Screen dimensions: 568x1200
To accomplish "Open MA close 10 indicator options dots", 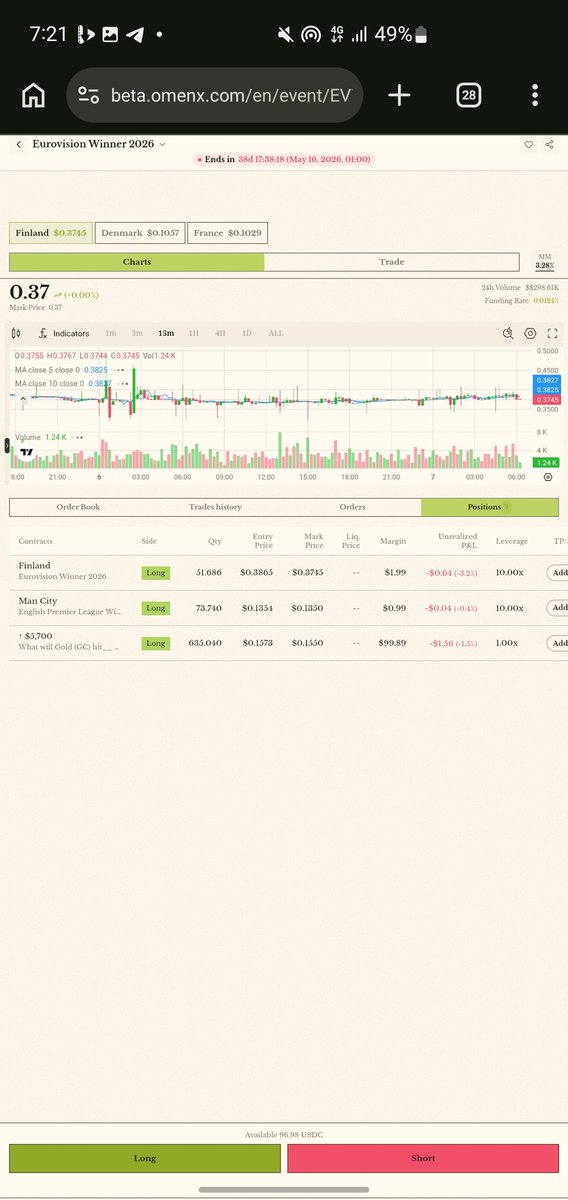I will click(124, 383).
